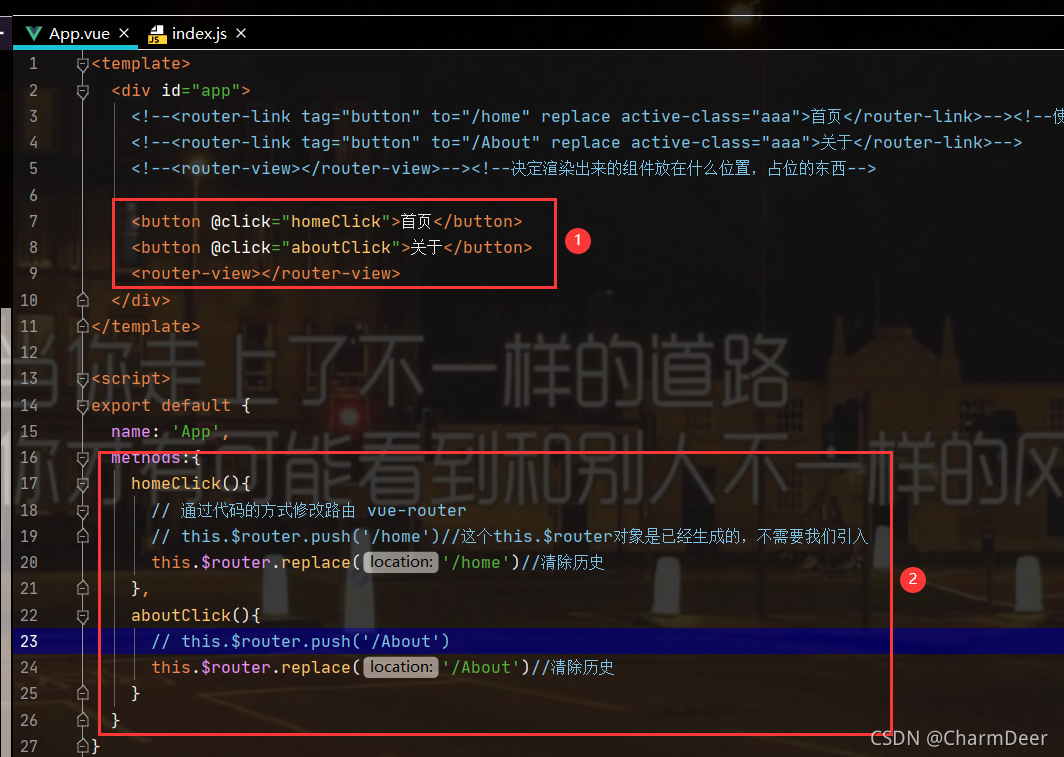Screen dimensions: 1064x757
Task: Click the JS file icon on index.js tab
Action: pos(157,34)
